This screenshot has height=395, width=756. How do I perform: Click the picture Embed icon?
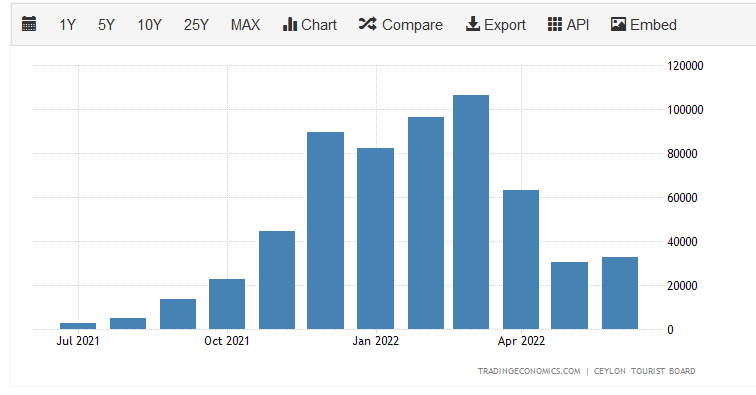pos(618,24)
